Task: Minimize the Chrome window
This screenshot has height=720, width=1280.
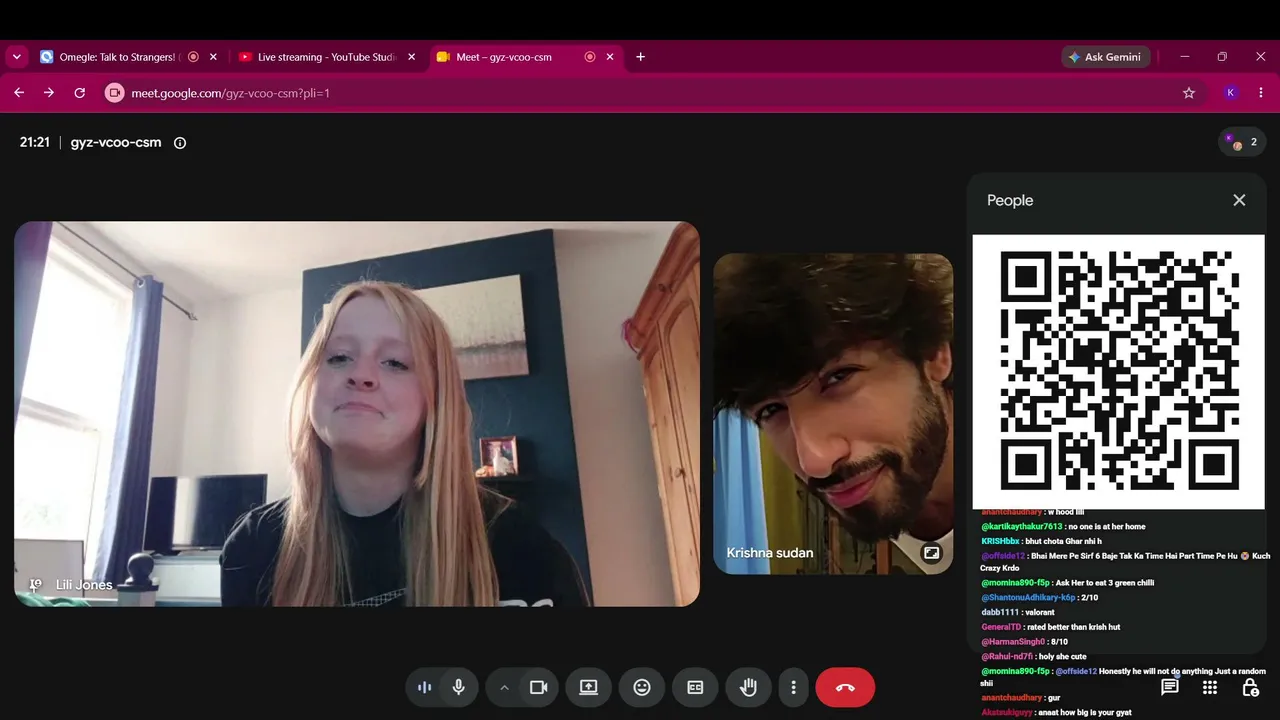Action: [x=1185, y=57]
